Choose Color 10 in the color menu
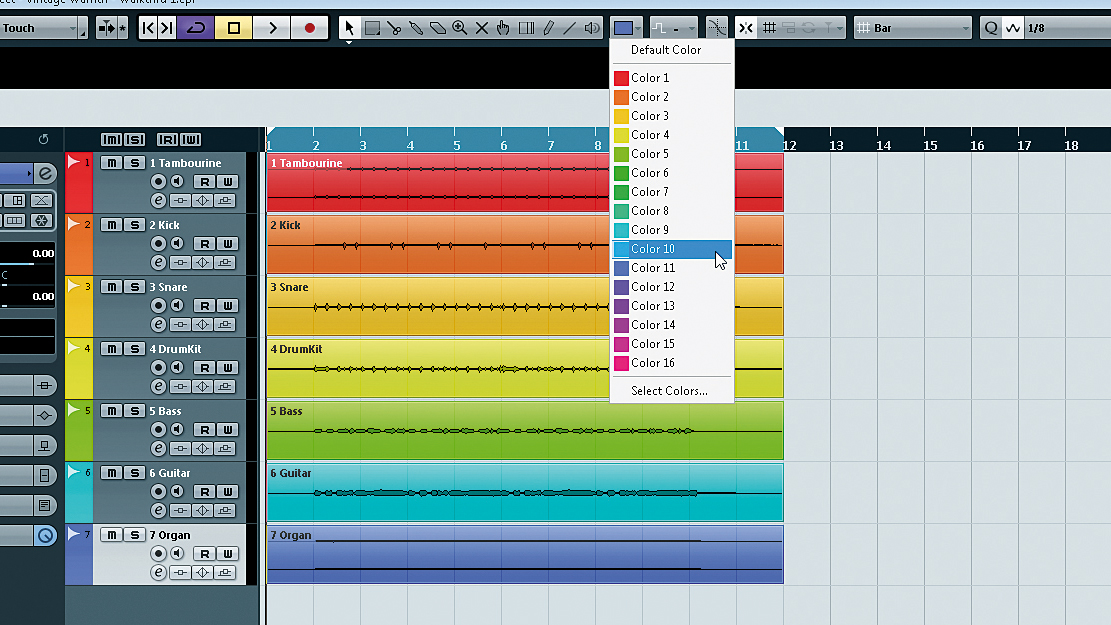The height and width of the screenshot is (625, 1111). click(x=672, y=249)
